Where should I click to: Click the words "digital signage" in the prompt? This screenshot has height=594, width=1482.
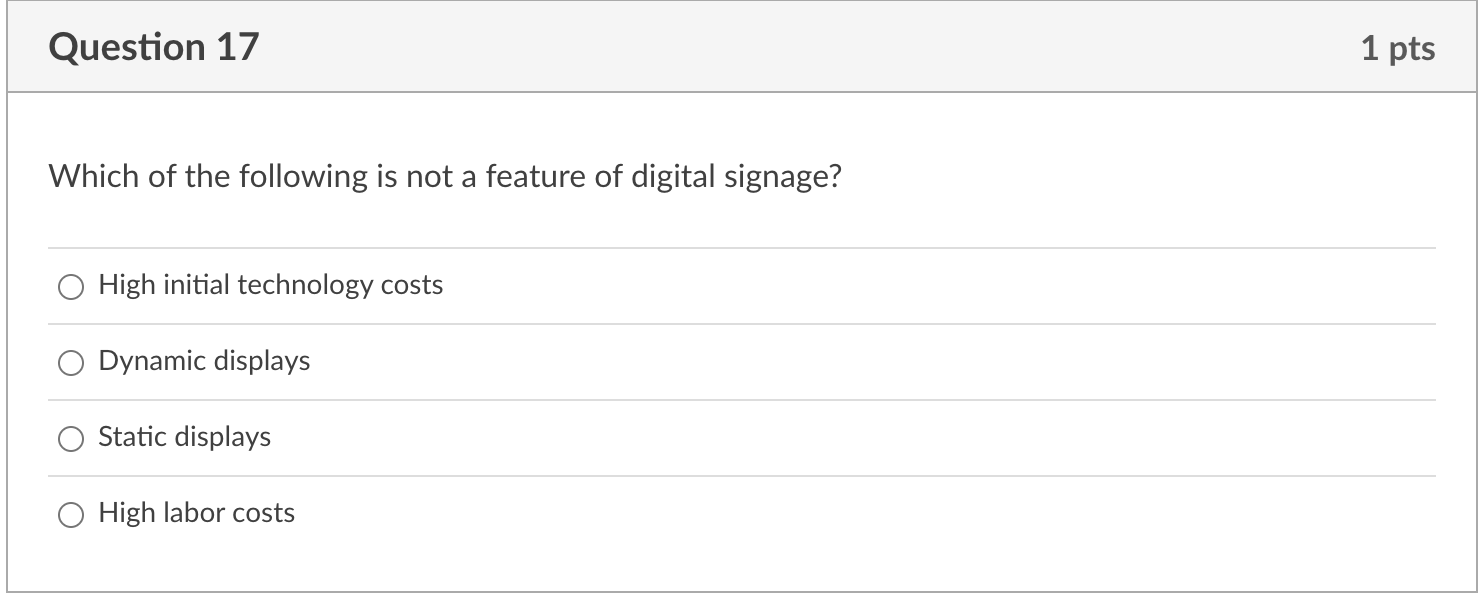tap(736, 177)
